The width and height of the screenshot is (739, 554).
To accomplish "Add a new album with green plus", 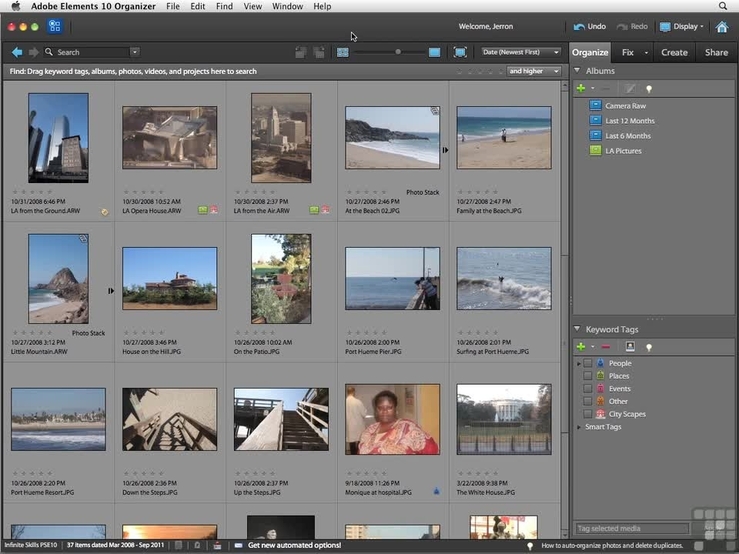I will point(581,88).
